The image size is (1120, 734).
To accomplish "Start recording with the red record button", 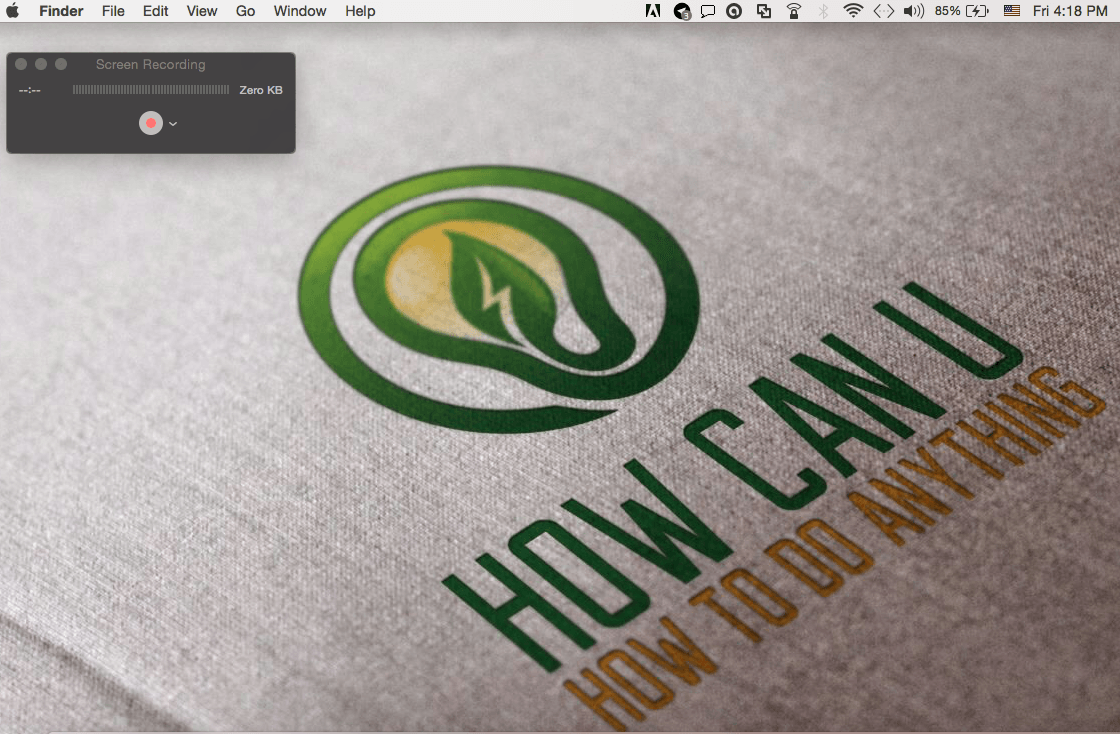I will pyautogui.click(x=151, y=123).
